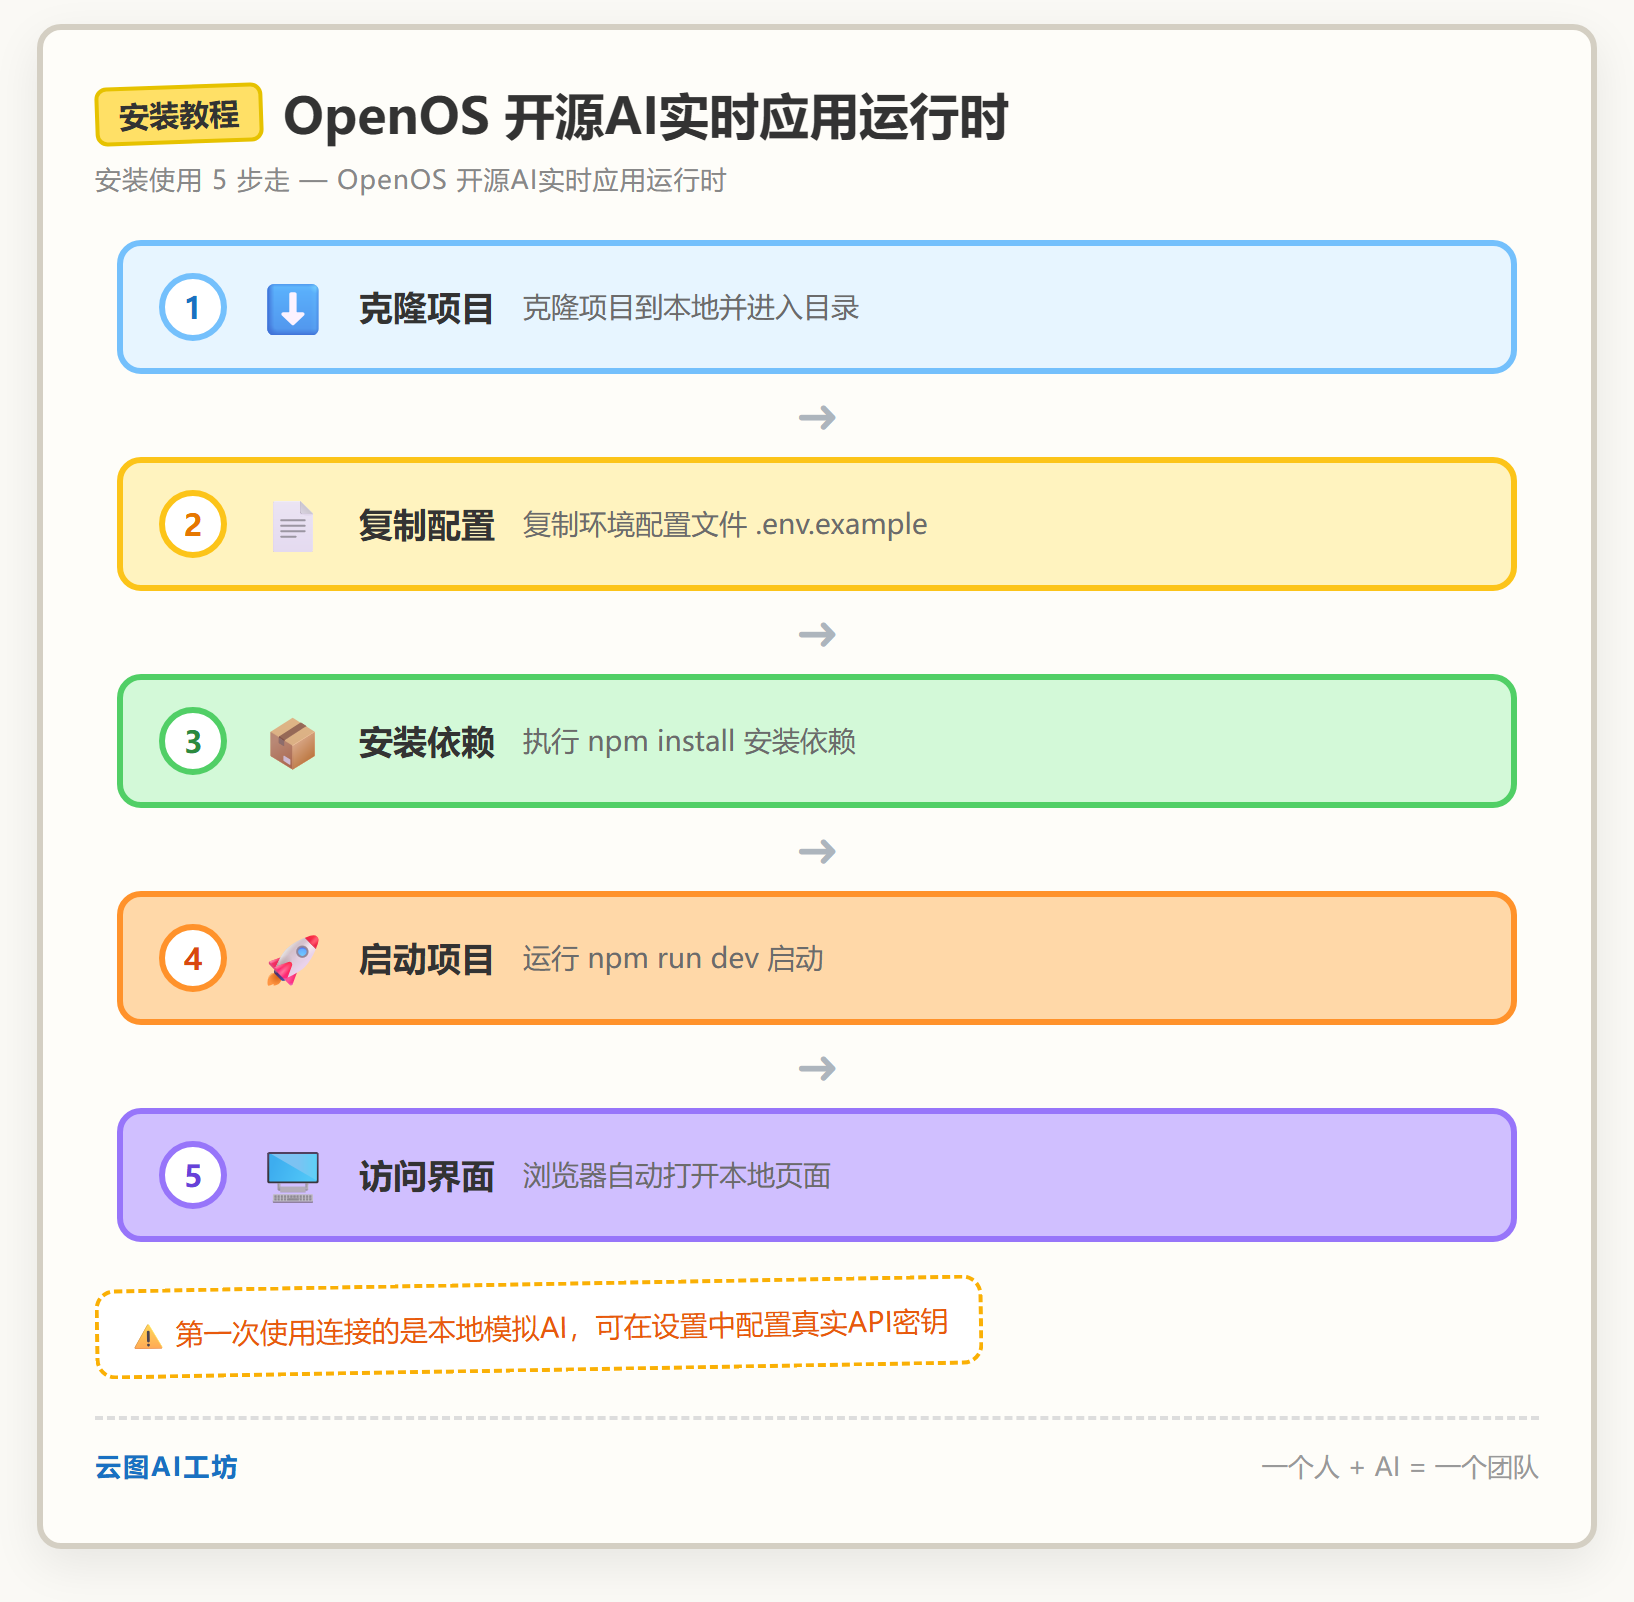Image resolution: width=1634 pixels, height=1602 pixels.
Task: Click the 访问界面 step heading
Action: coord(426,1176)
